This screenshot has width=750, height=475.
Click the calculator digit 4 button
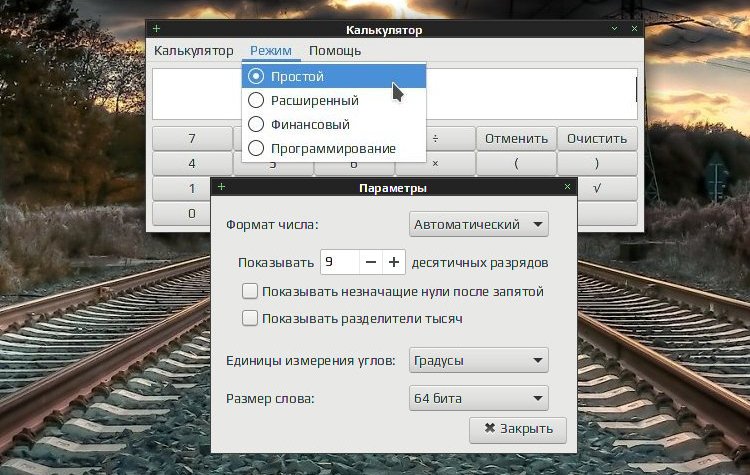click(x=192, y=164)
